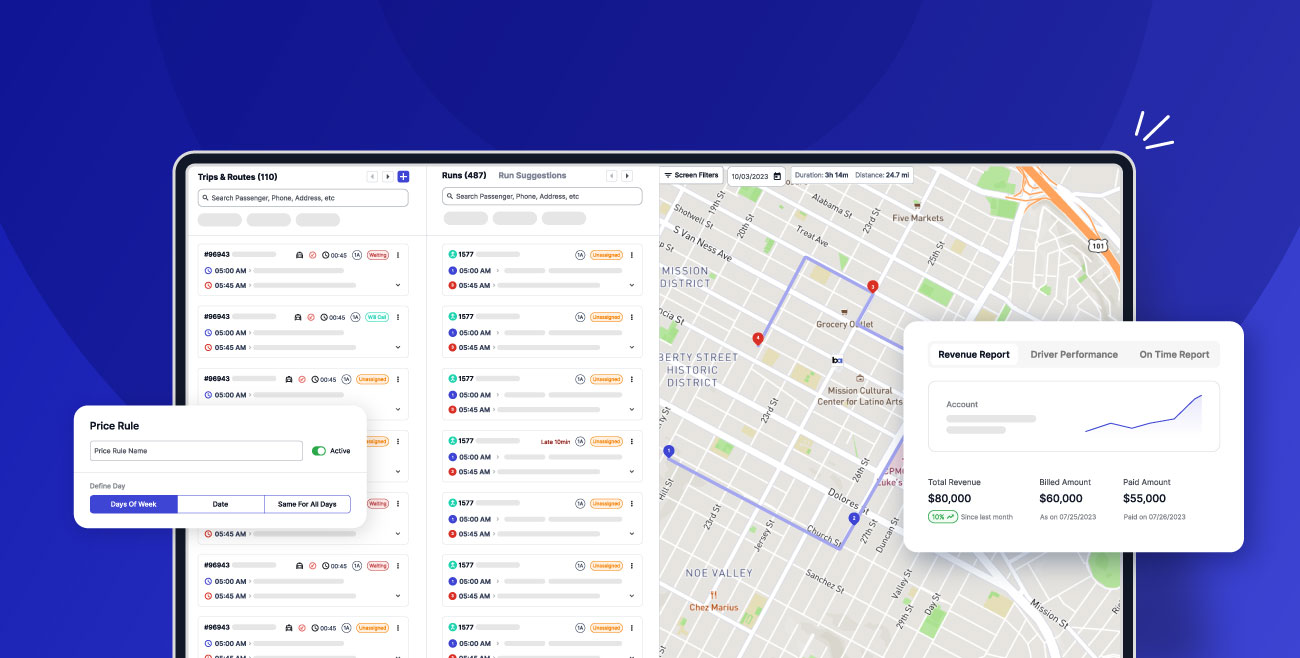Switch to the On Time Report tab
The image size is (1300, 658).
1174,354
